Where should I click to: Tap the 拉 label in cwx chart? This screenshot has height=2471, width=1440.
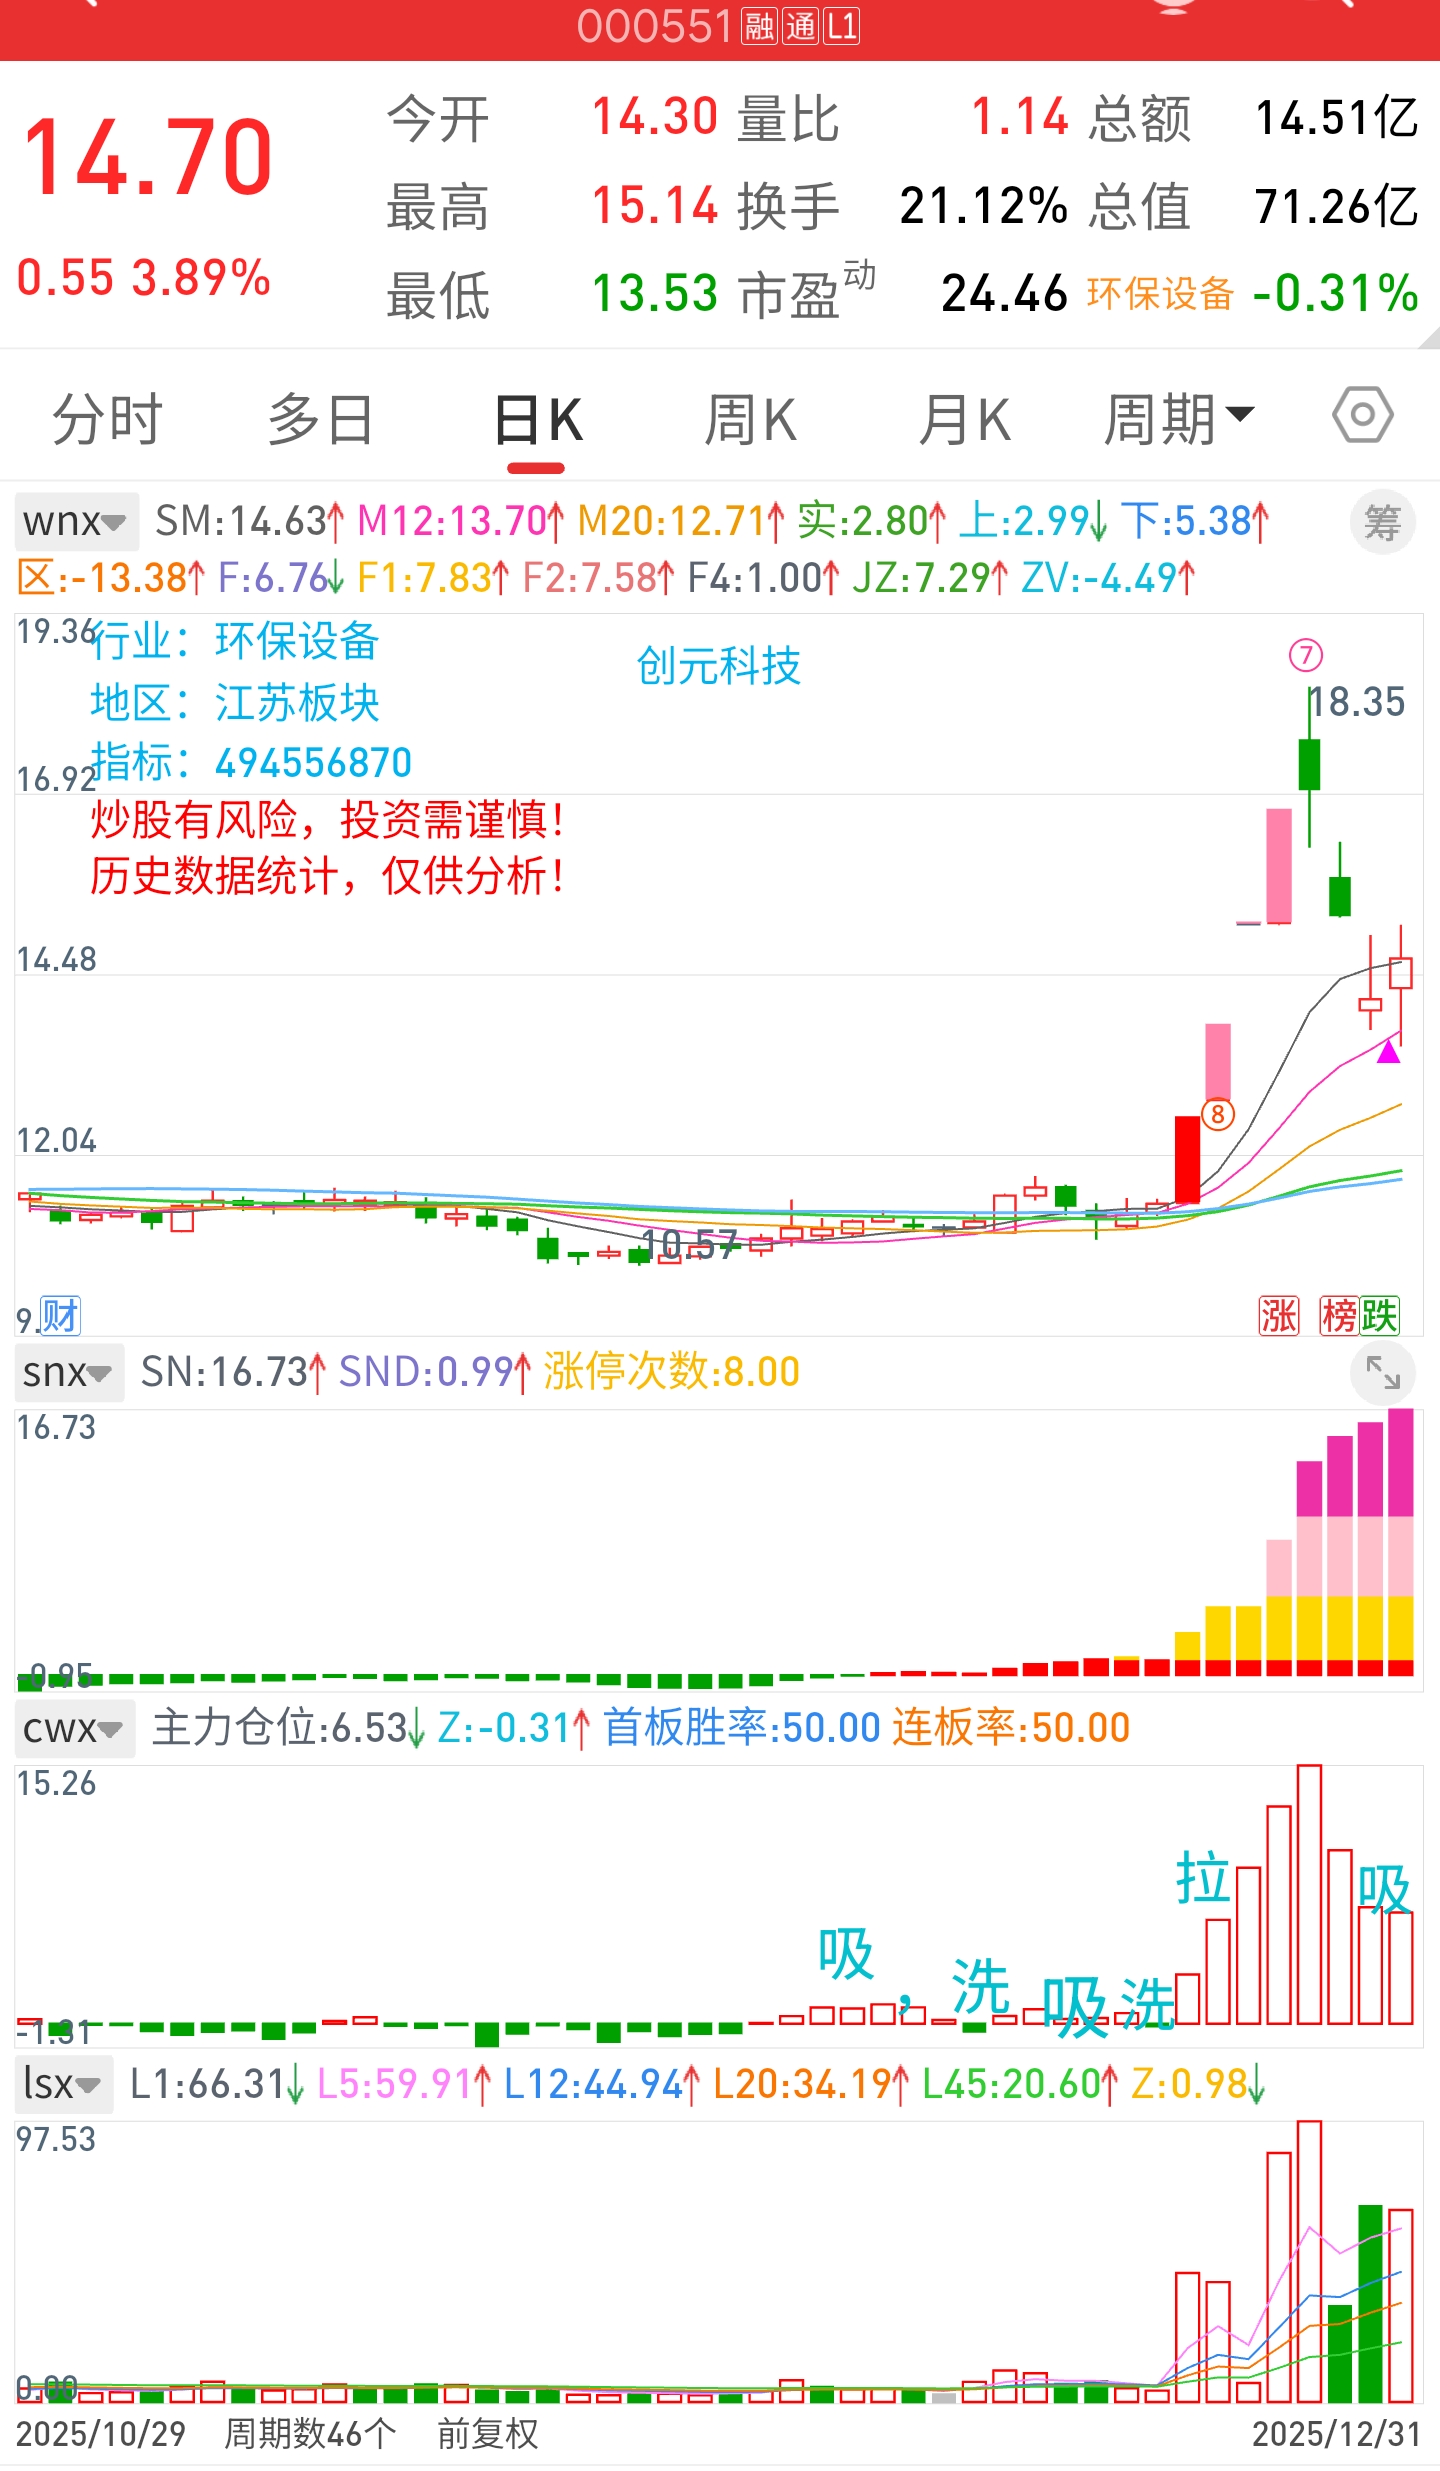(1202, 1878)
